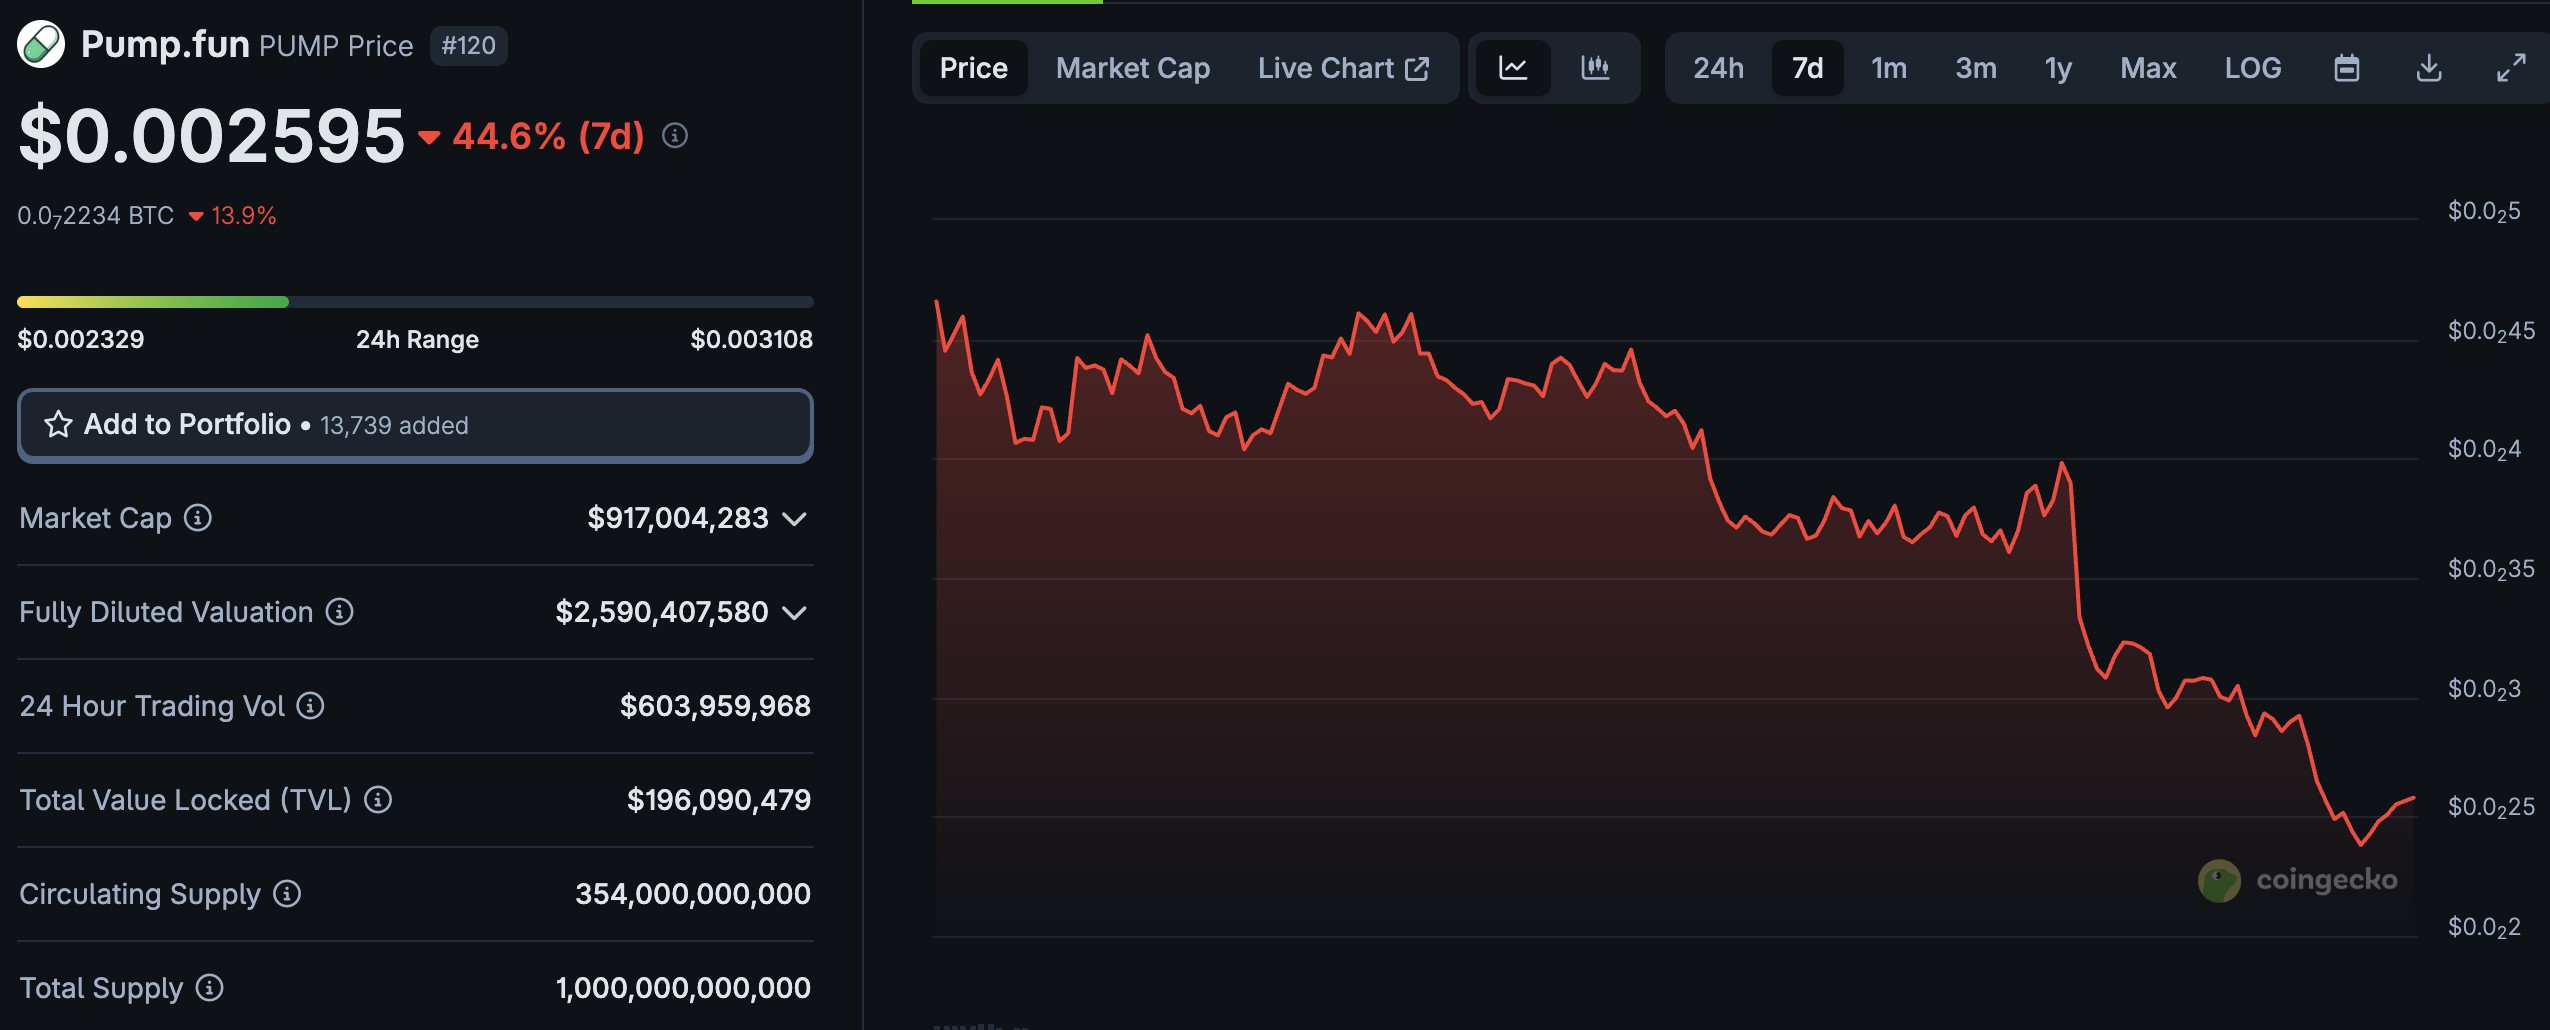The image size is (2550, 1030).
Task: Select the 24h timeframe
Action: point(1718,68)
